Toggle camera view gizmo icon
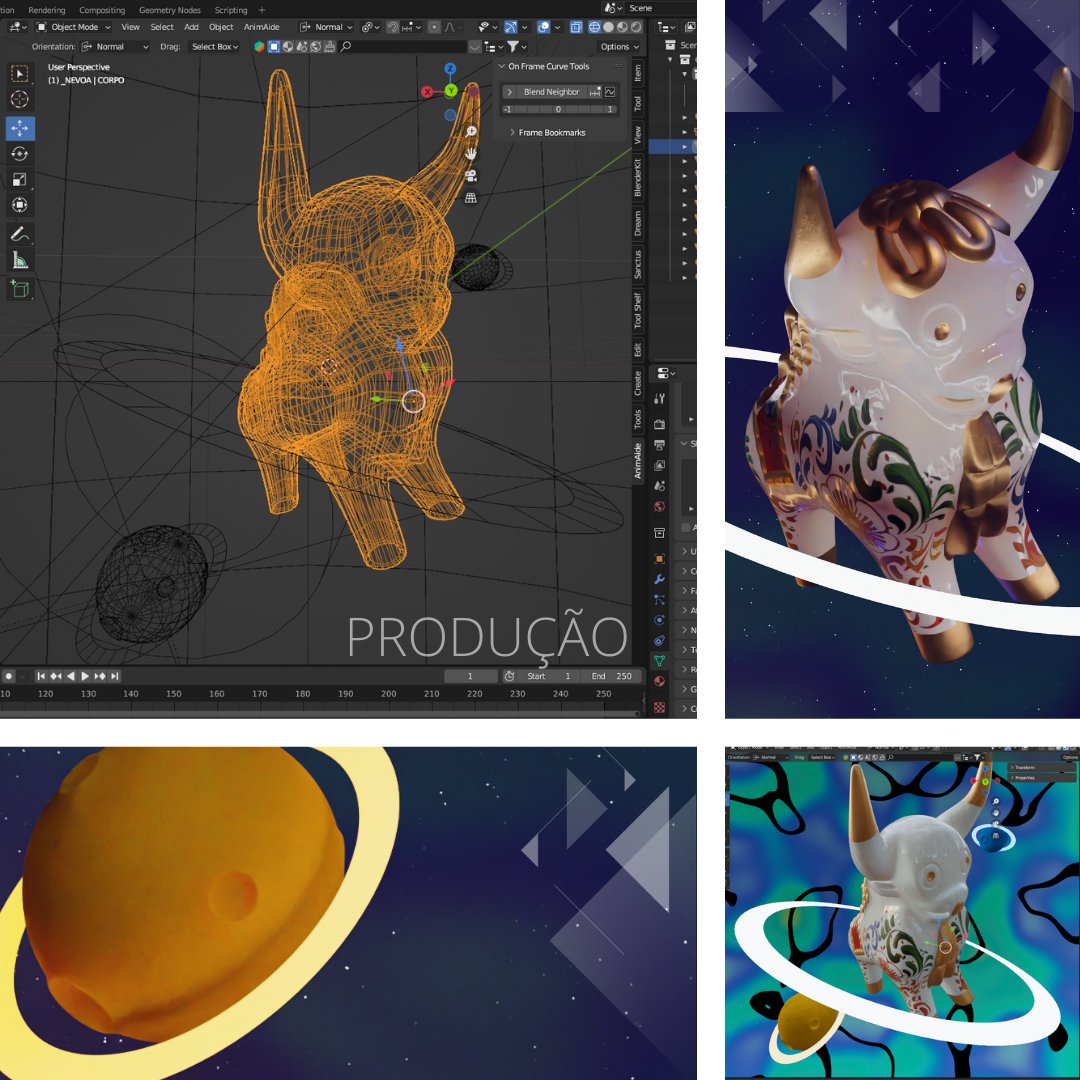The height and width of the screenshot is (1080, 1080). pyautogui.click(x=471, y=176)
